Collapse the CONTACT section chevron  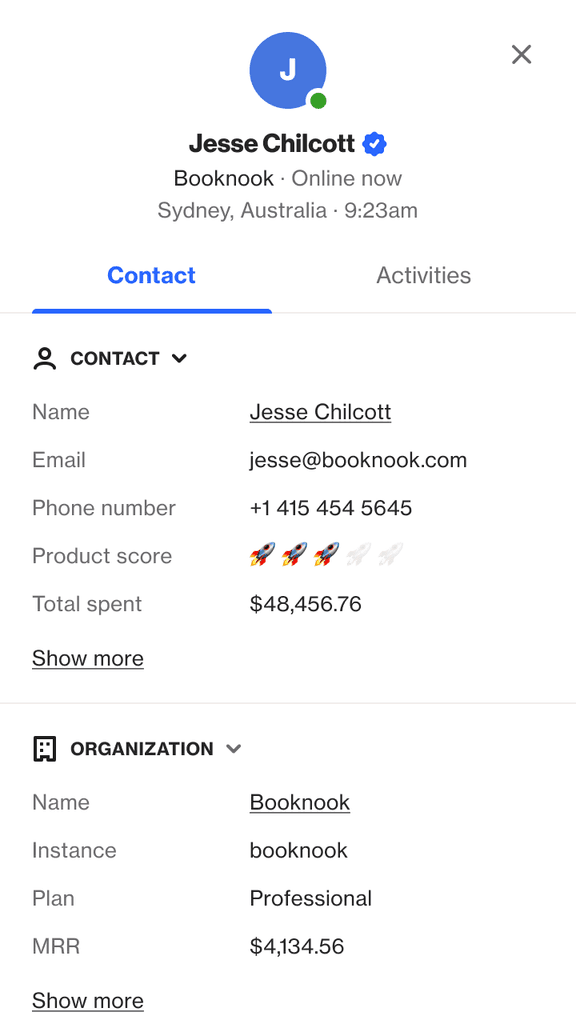tap(179, 358)
